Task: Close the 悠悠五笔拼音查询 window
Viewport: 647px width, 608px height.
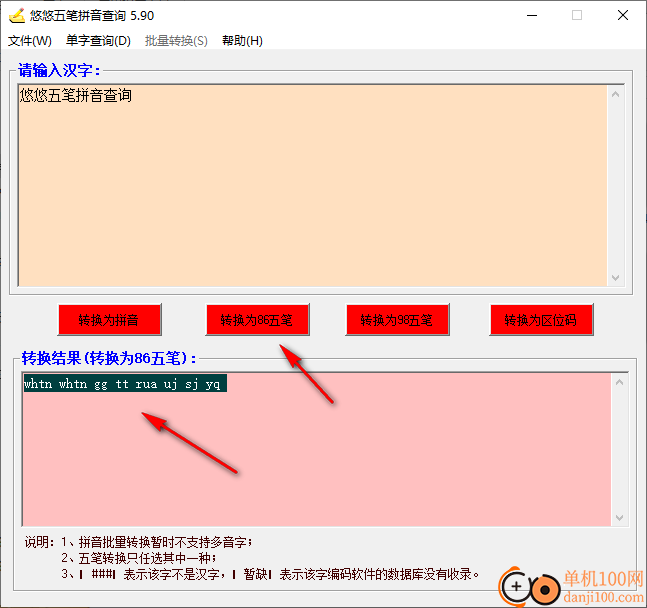Action: click(x=623, y=16)
